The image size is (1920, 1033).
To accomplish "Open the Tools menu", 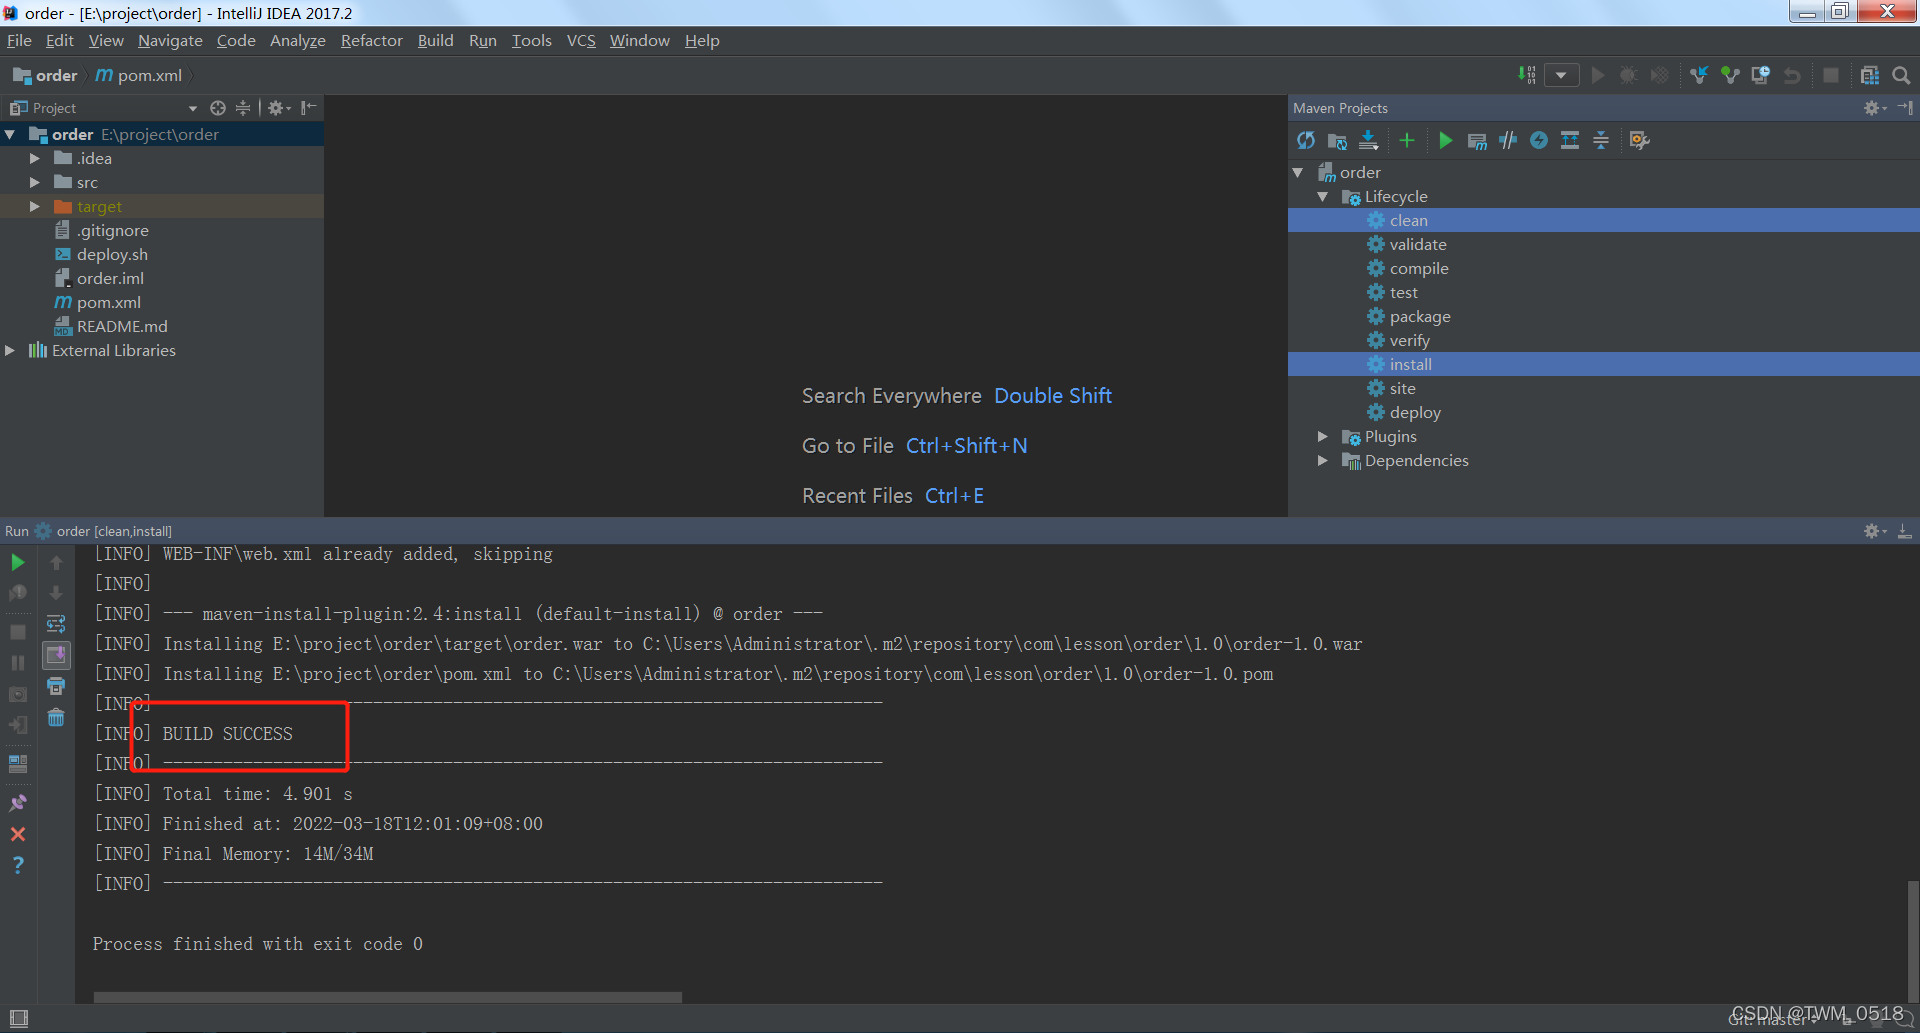I will [x=531, y=41].
